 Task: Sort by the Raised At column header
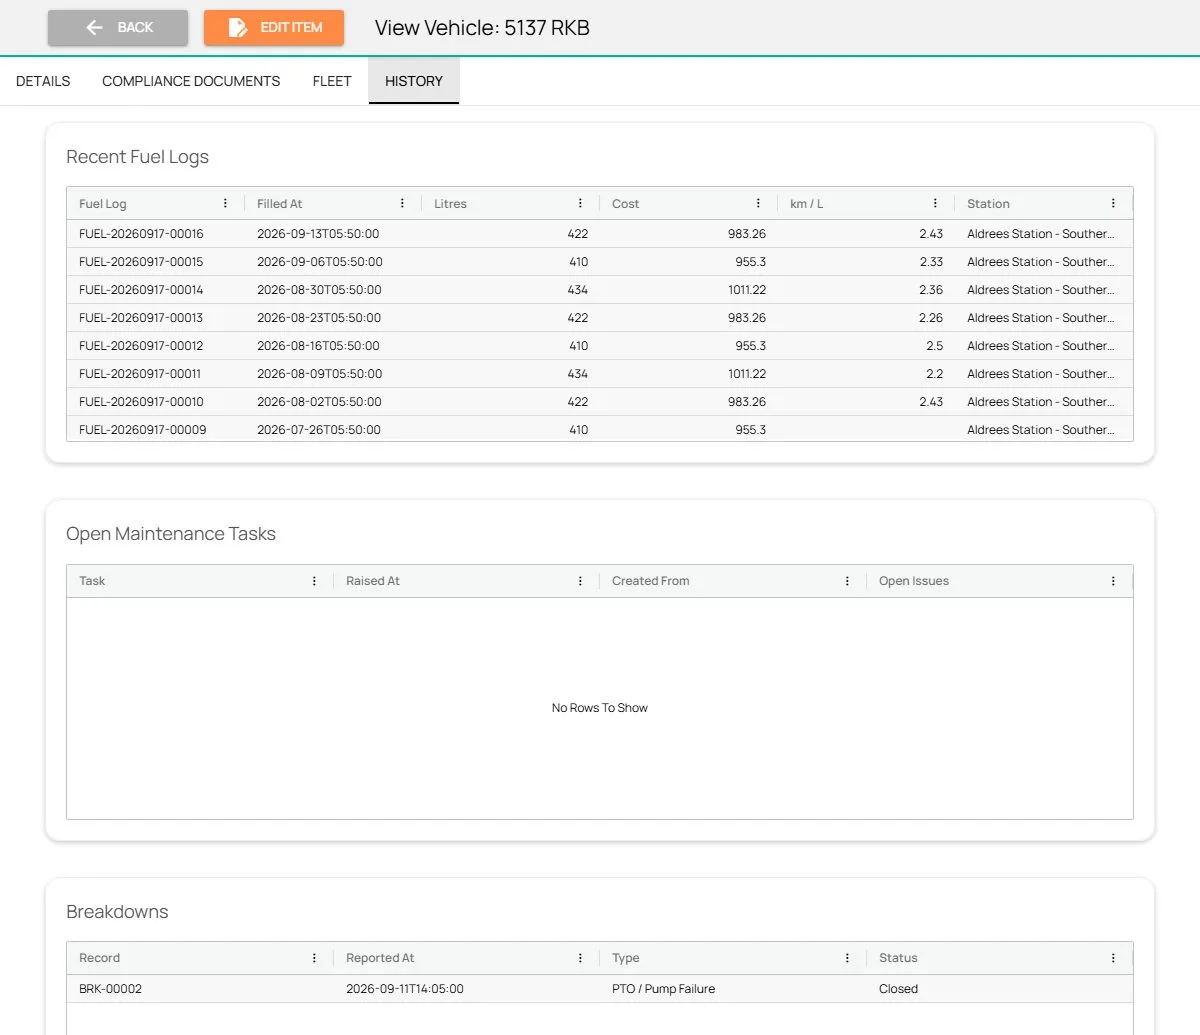coord(373,581)
